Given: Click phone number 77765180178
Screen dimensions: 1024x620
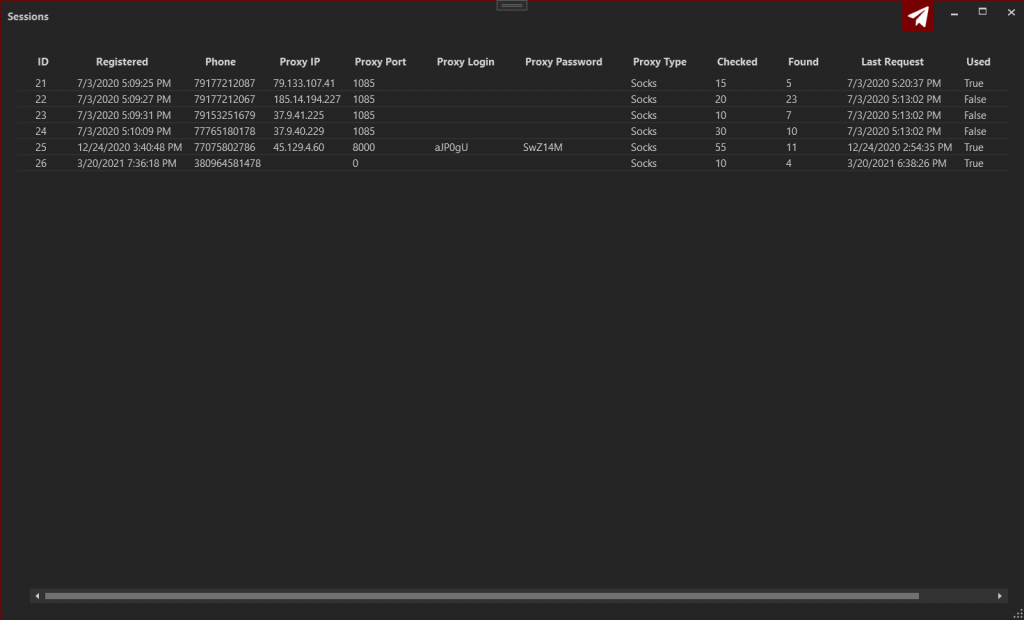Looking at the screenshot, I should click(x=225, y=131).
